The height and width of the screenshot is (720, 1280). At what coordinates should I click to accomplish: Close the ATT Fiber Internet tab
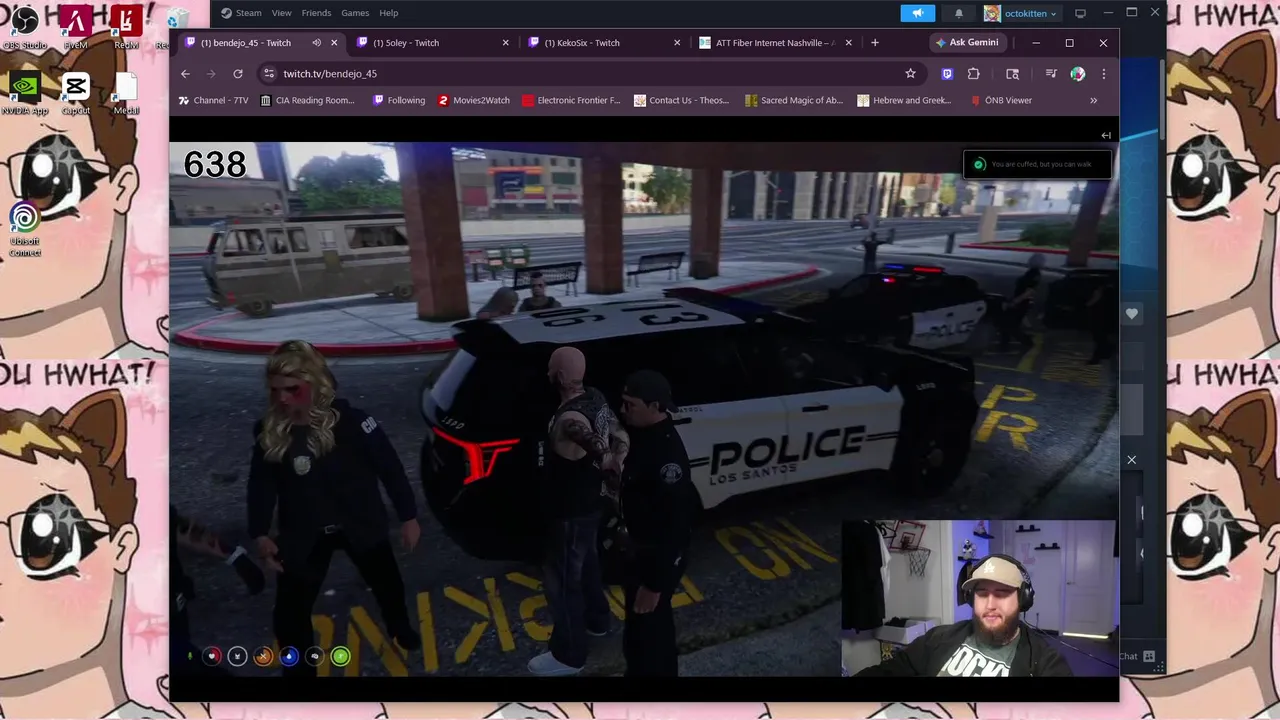(x=849, y=43)
